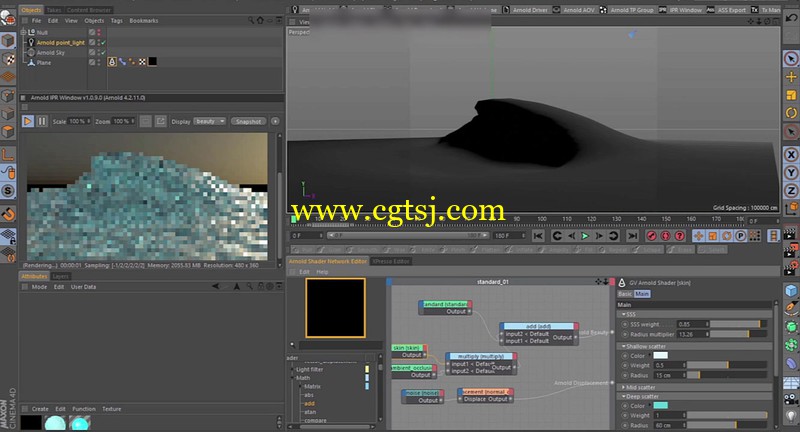Expand the Mid scatter section
Image resolution: width=800 pixels, height=432 pixels.
pos(623,387)
